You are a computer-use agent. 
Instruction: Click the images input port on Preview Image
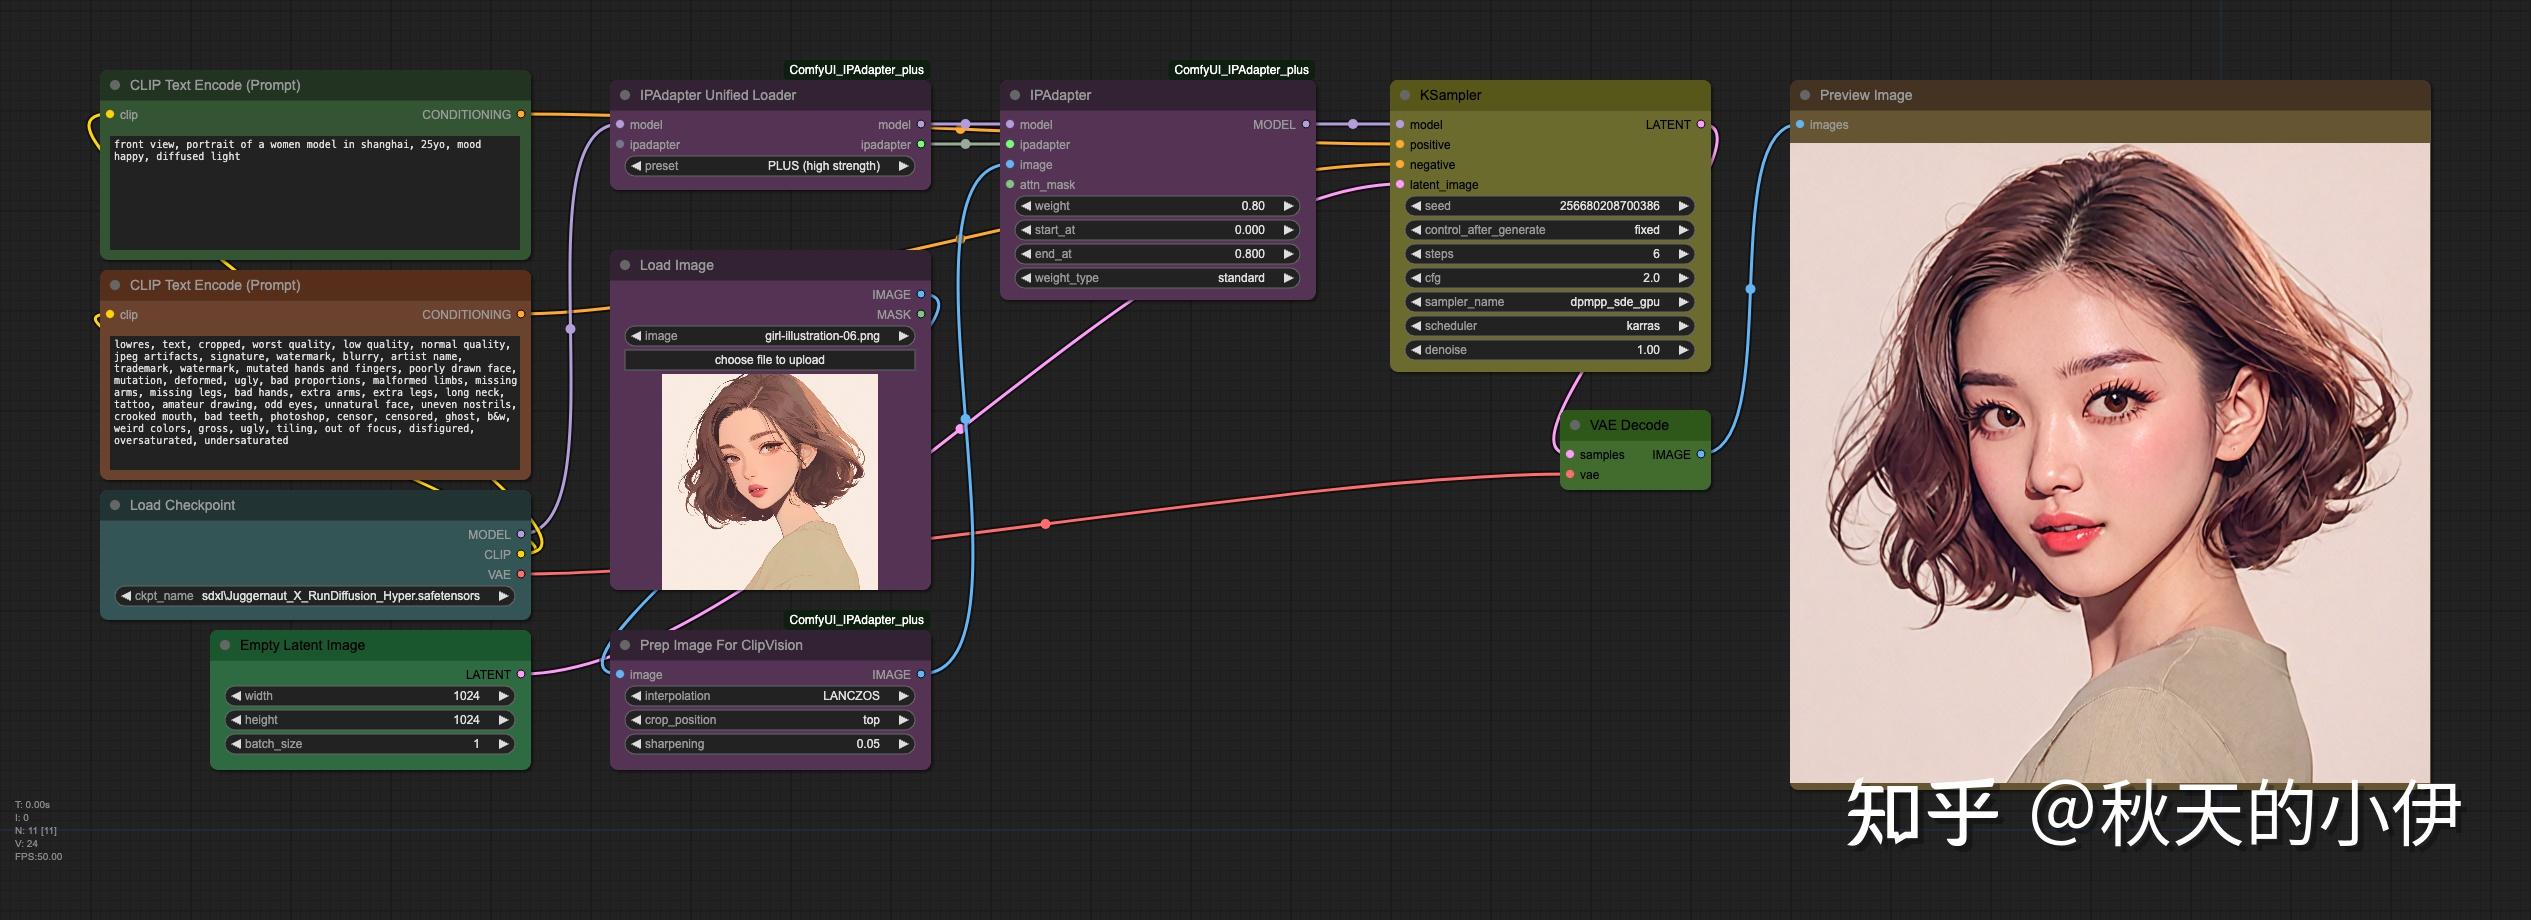point(1800,124)
